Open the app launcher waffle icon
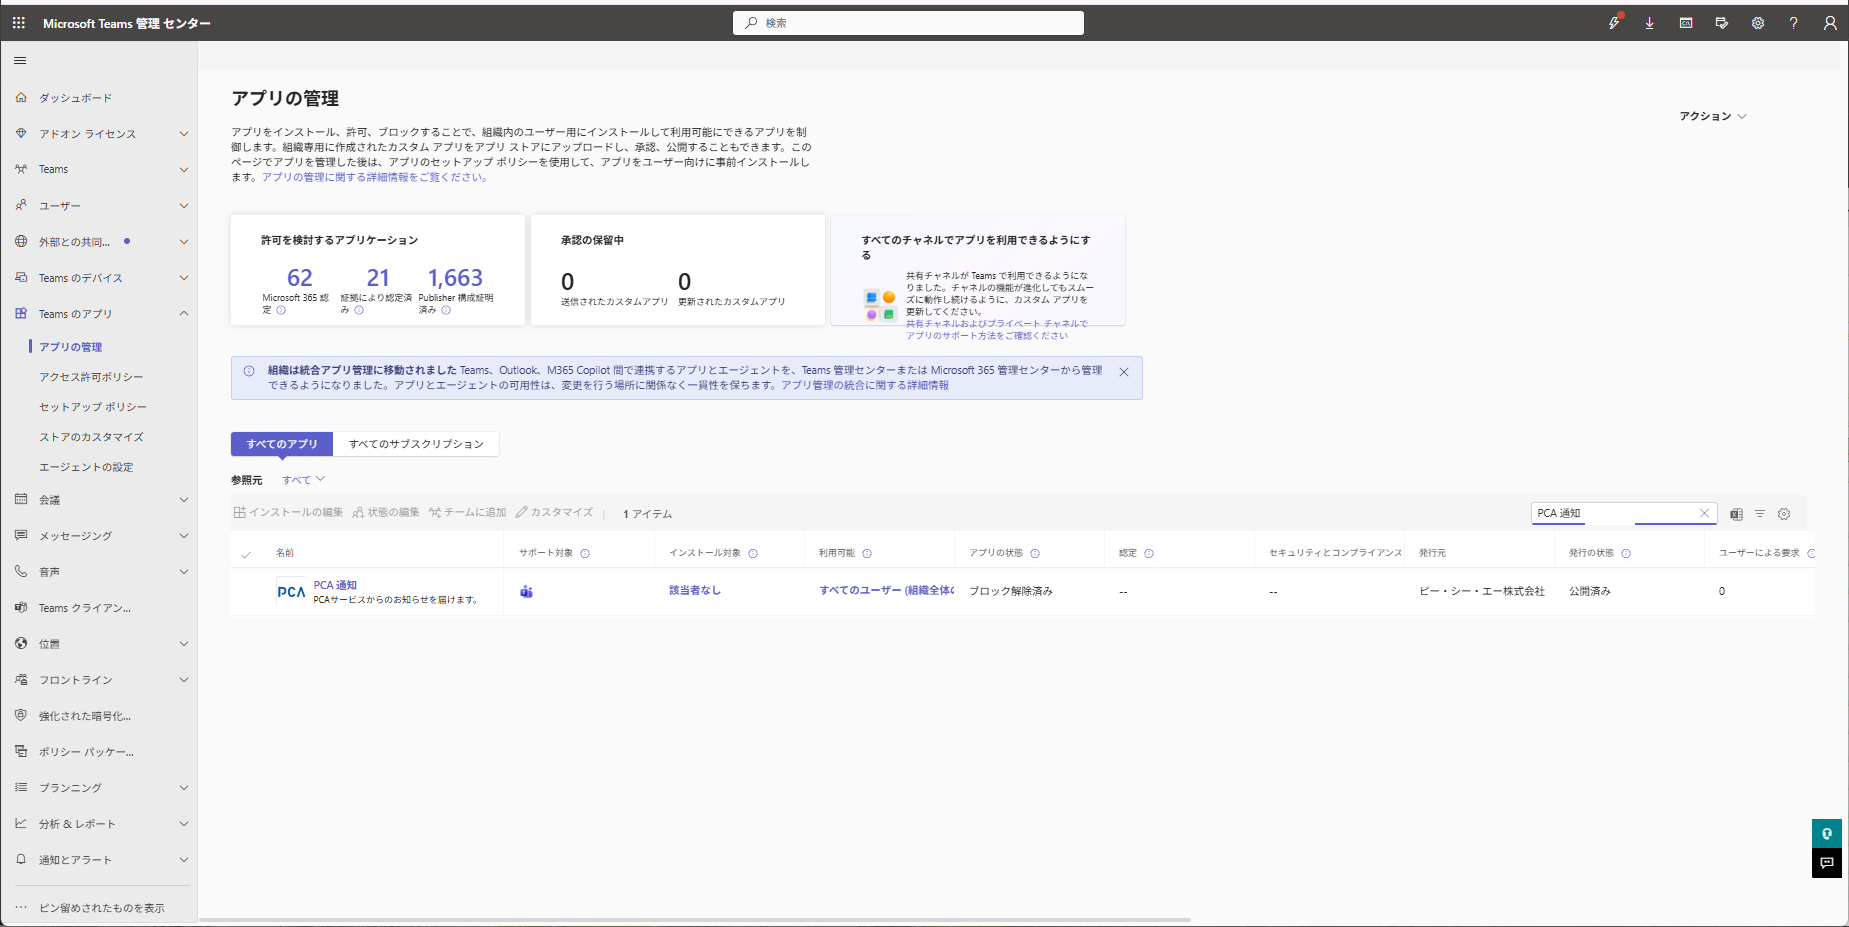 click(x=19, y=23)
